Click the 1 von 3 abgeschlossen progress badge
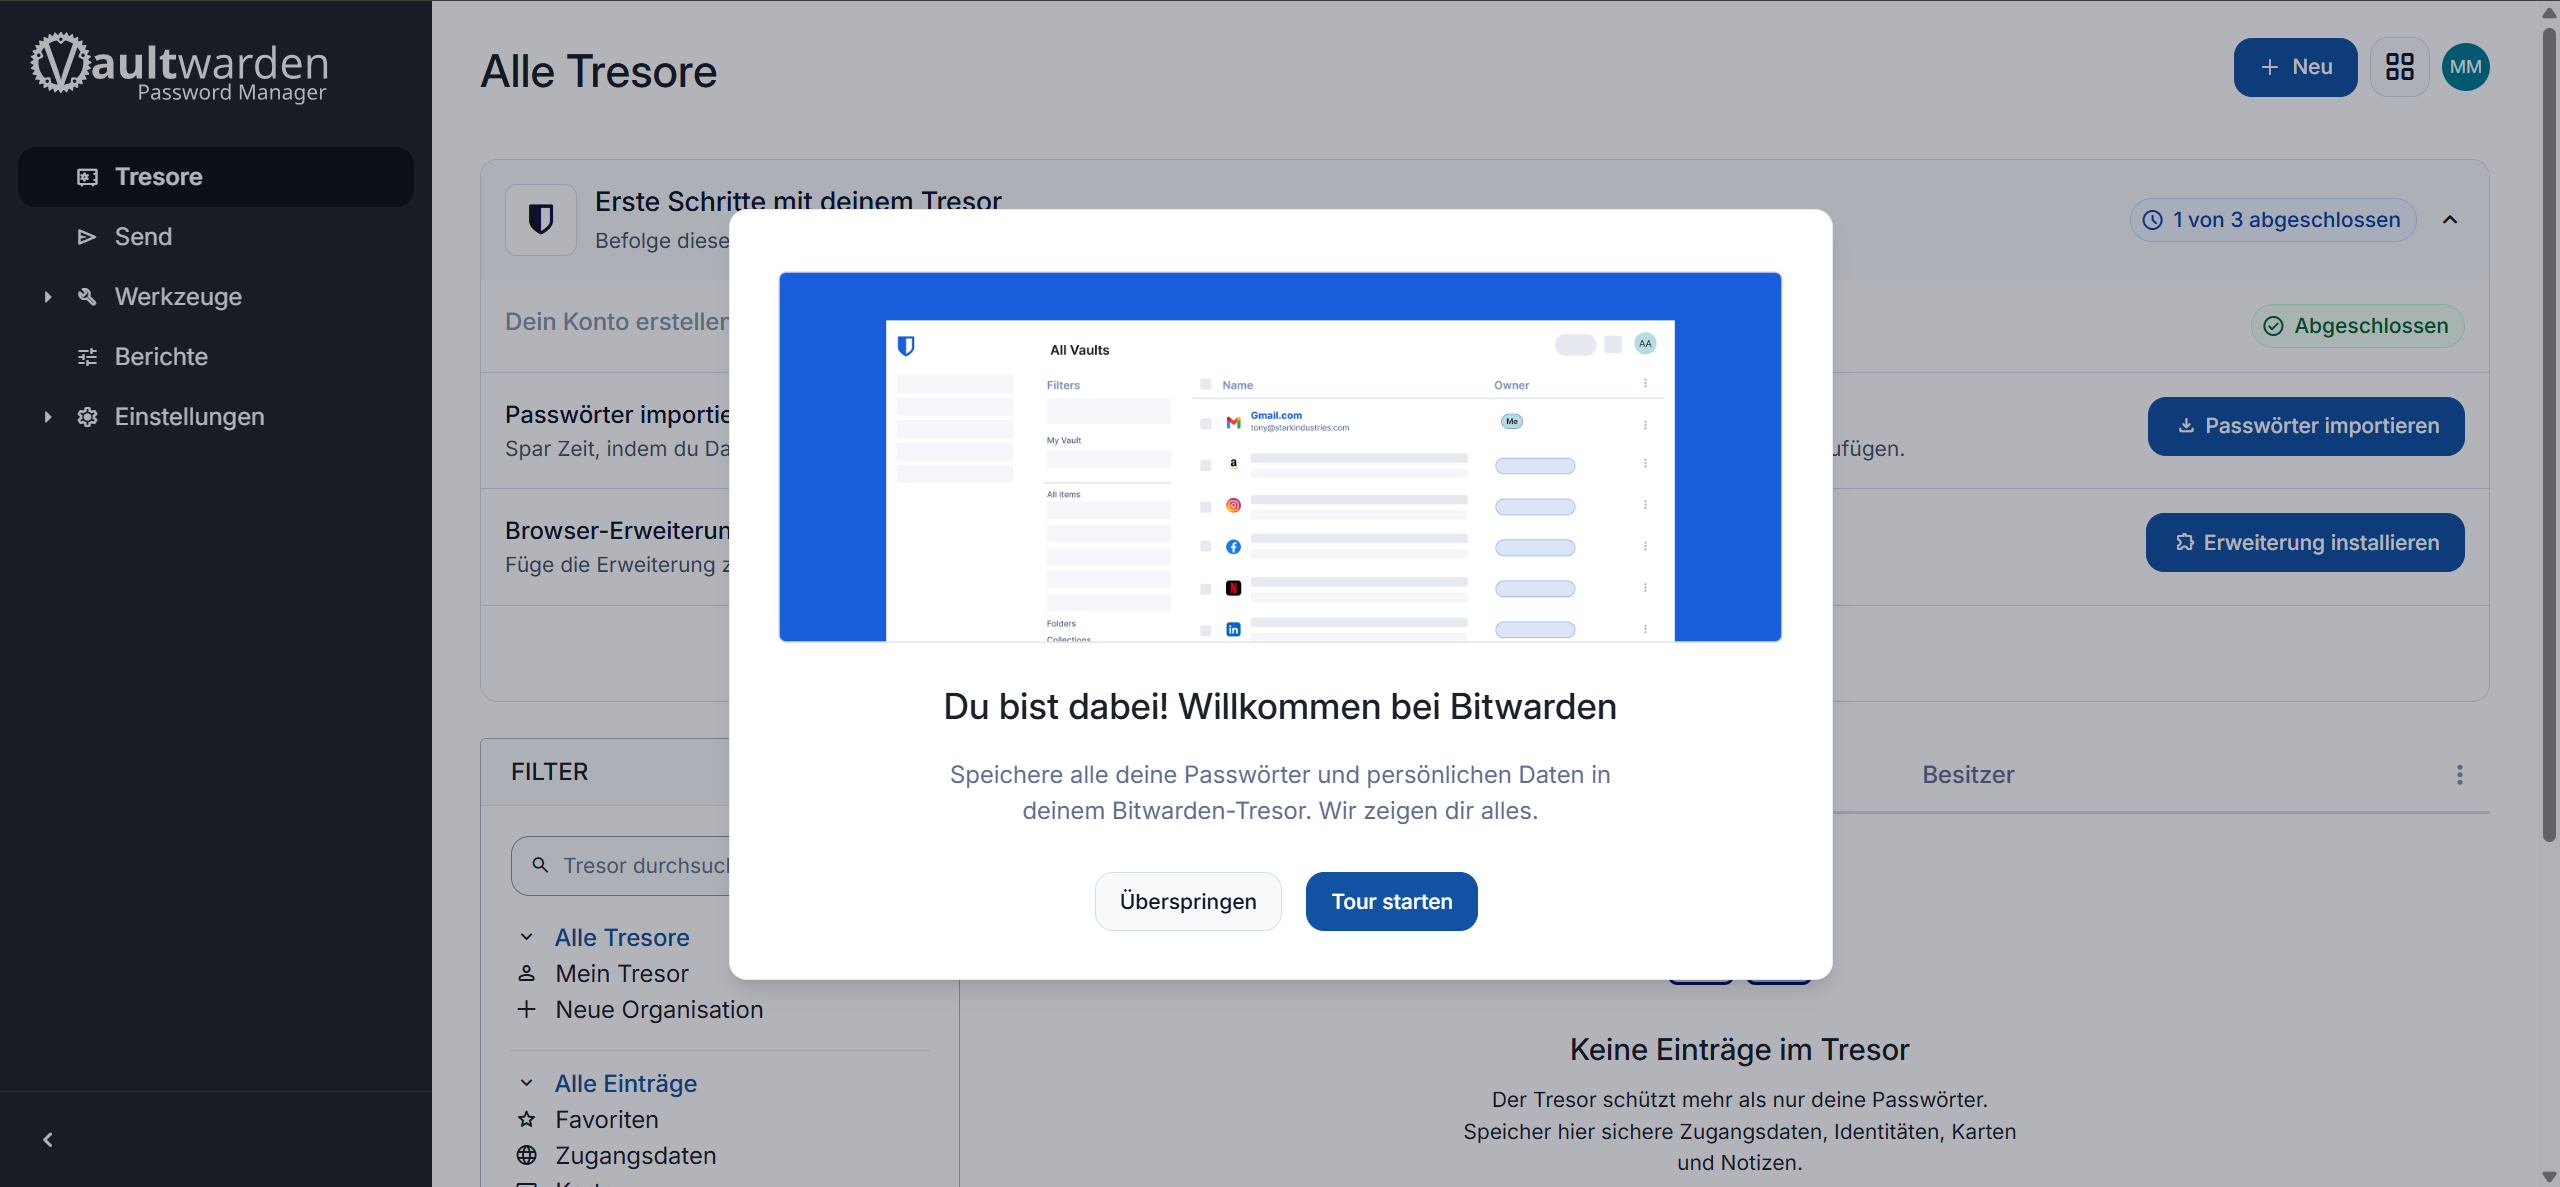 (x=2273, y=220)
